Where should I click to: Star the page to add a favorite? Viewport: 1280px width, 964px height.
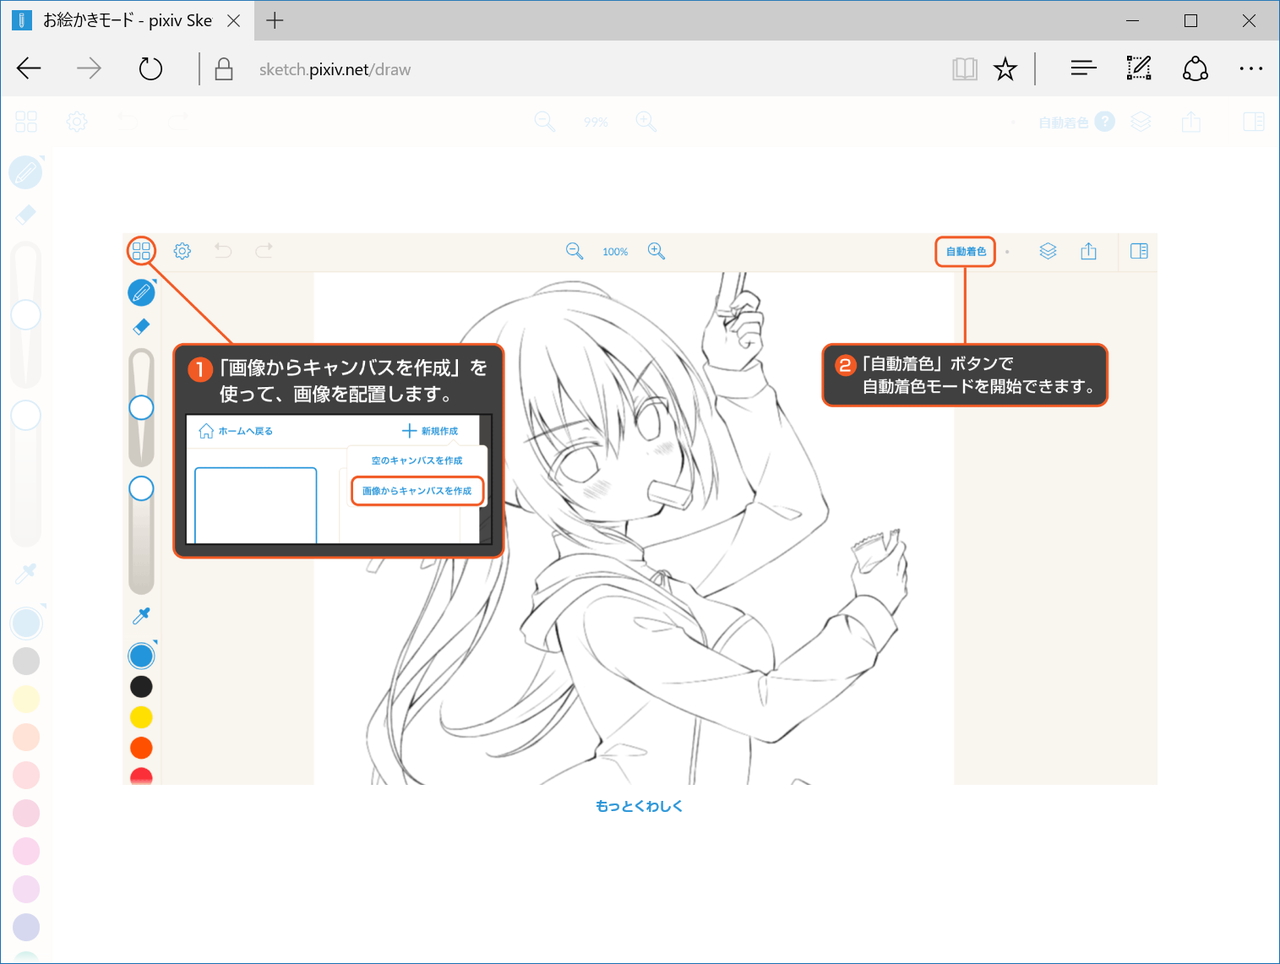pos(1005,68)
